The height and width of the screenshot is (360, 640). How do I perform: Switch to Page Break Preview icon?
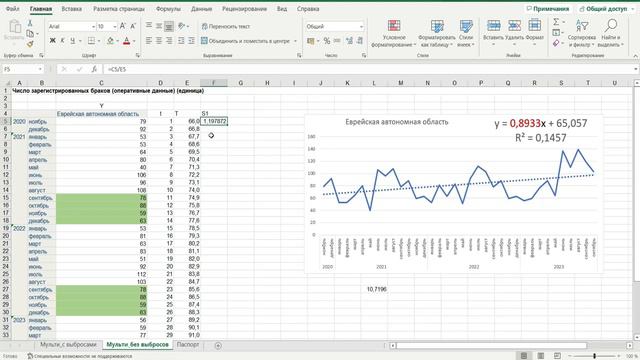pyautogui.click(x=557, y=356)
